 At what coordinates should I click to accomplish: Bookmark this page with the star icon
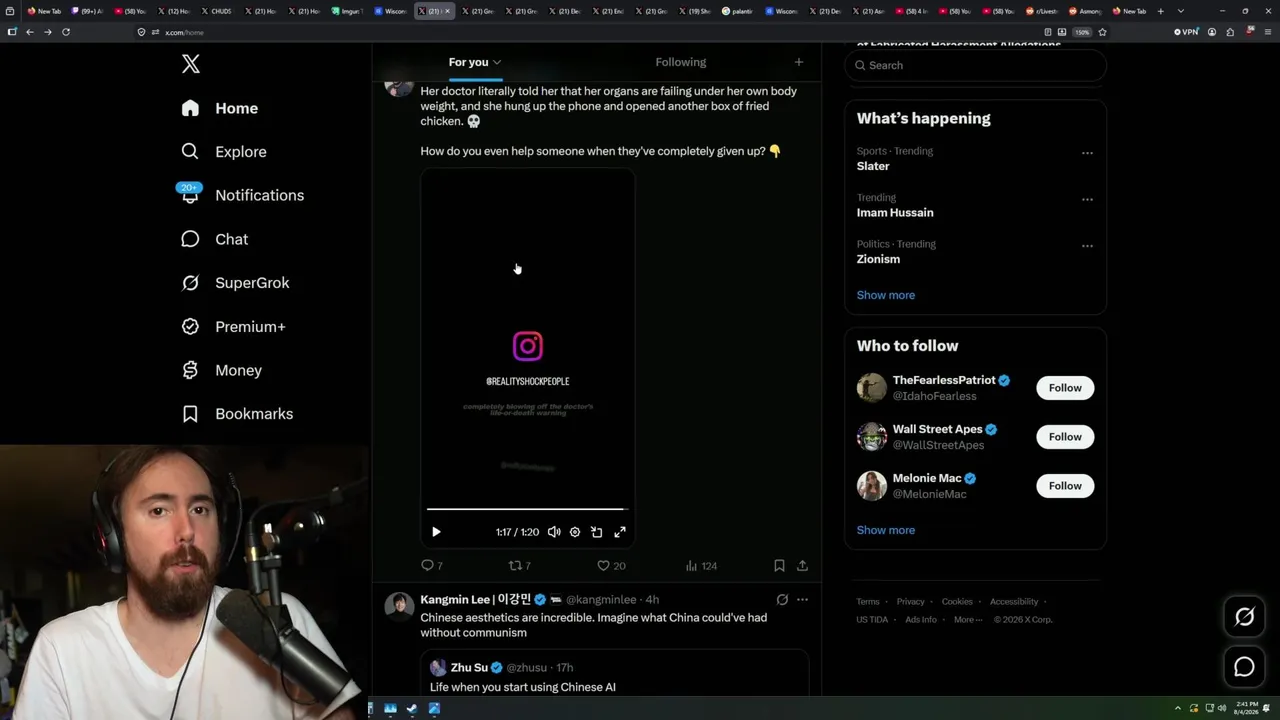coord(1102,32)
